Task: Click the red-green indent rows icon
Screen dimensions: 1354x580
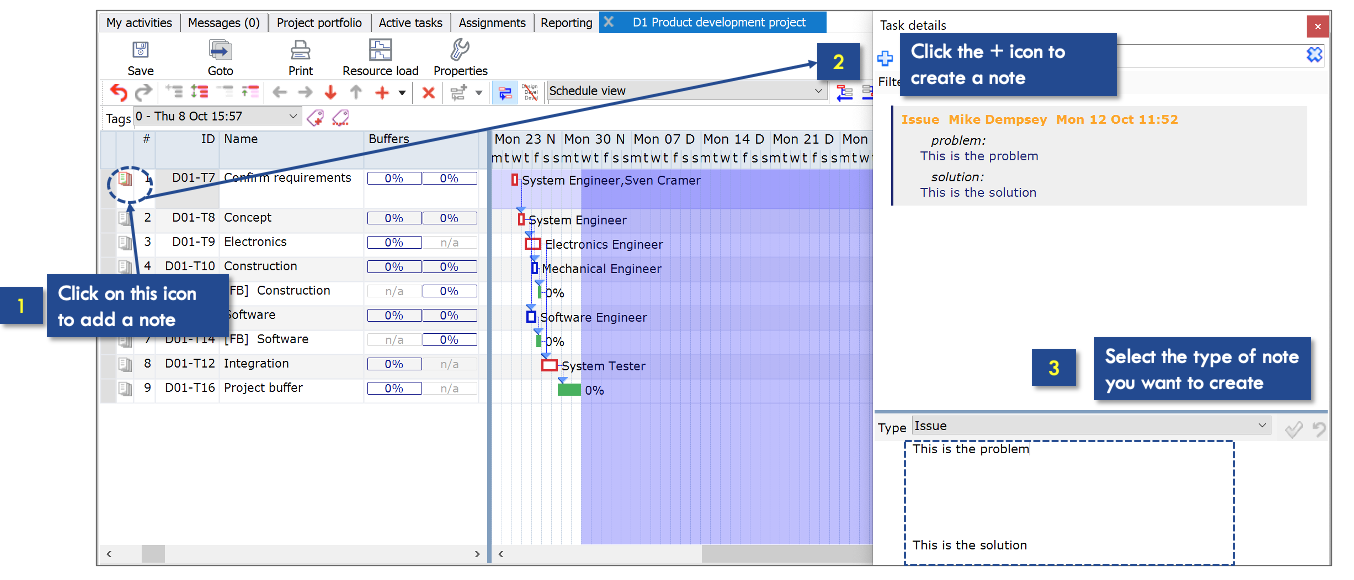Action: 199,92
